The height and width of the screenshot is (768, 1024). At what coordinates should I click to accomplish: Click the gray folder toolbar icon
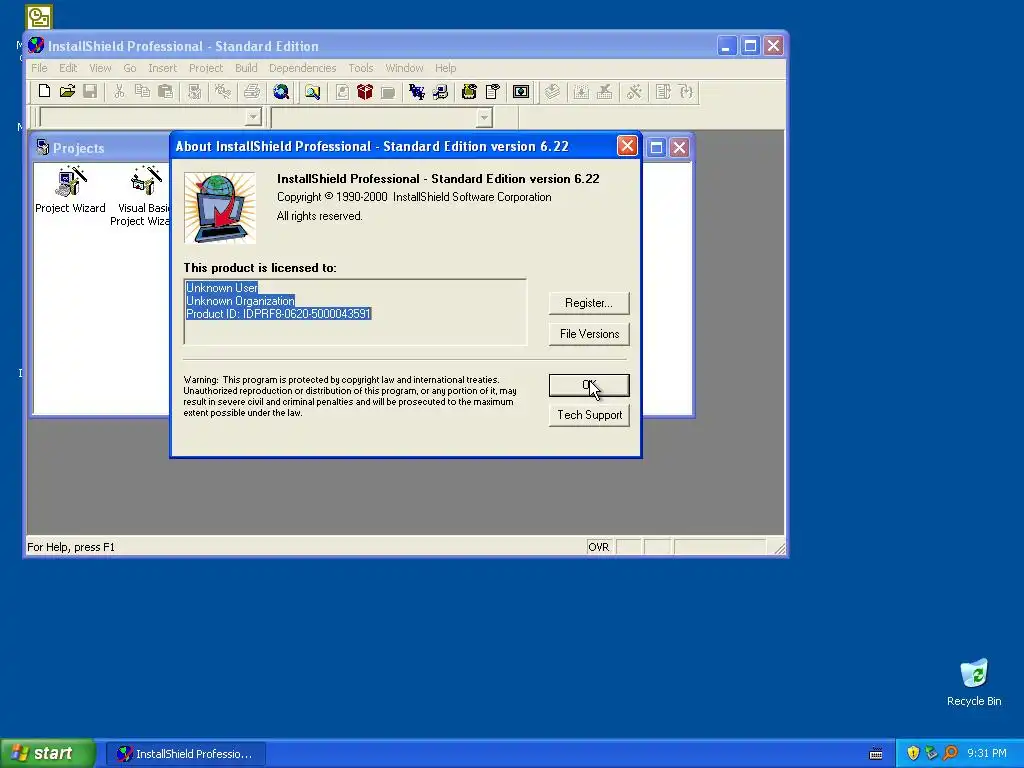[x=388, y=91]
